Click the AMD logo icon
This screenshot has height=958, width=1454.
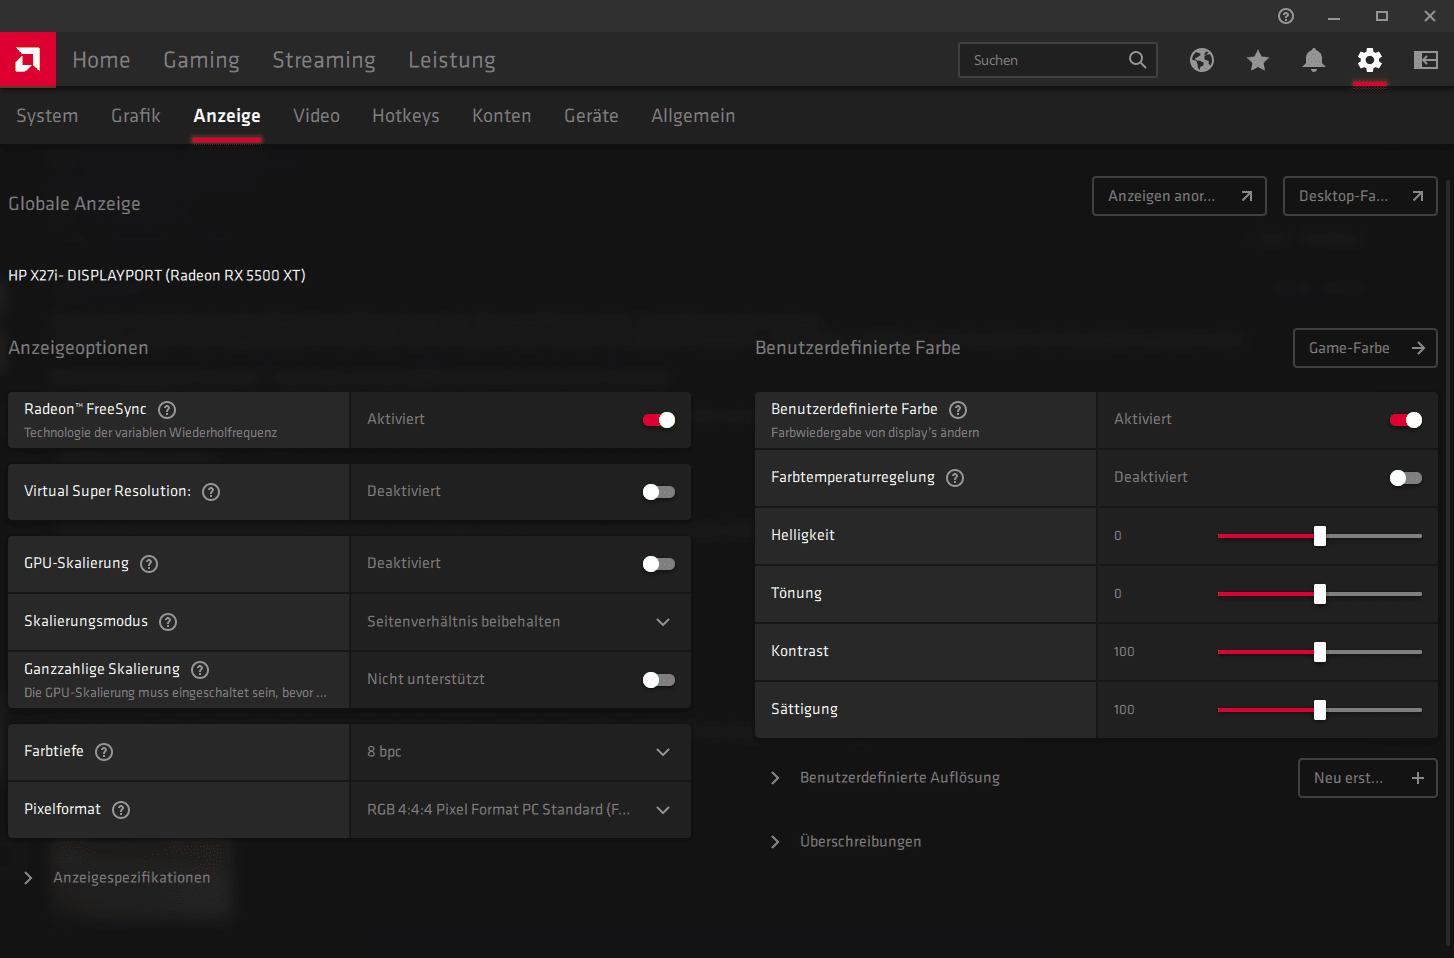28,60
